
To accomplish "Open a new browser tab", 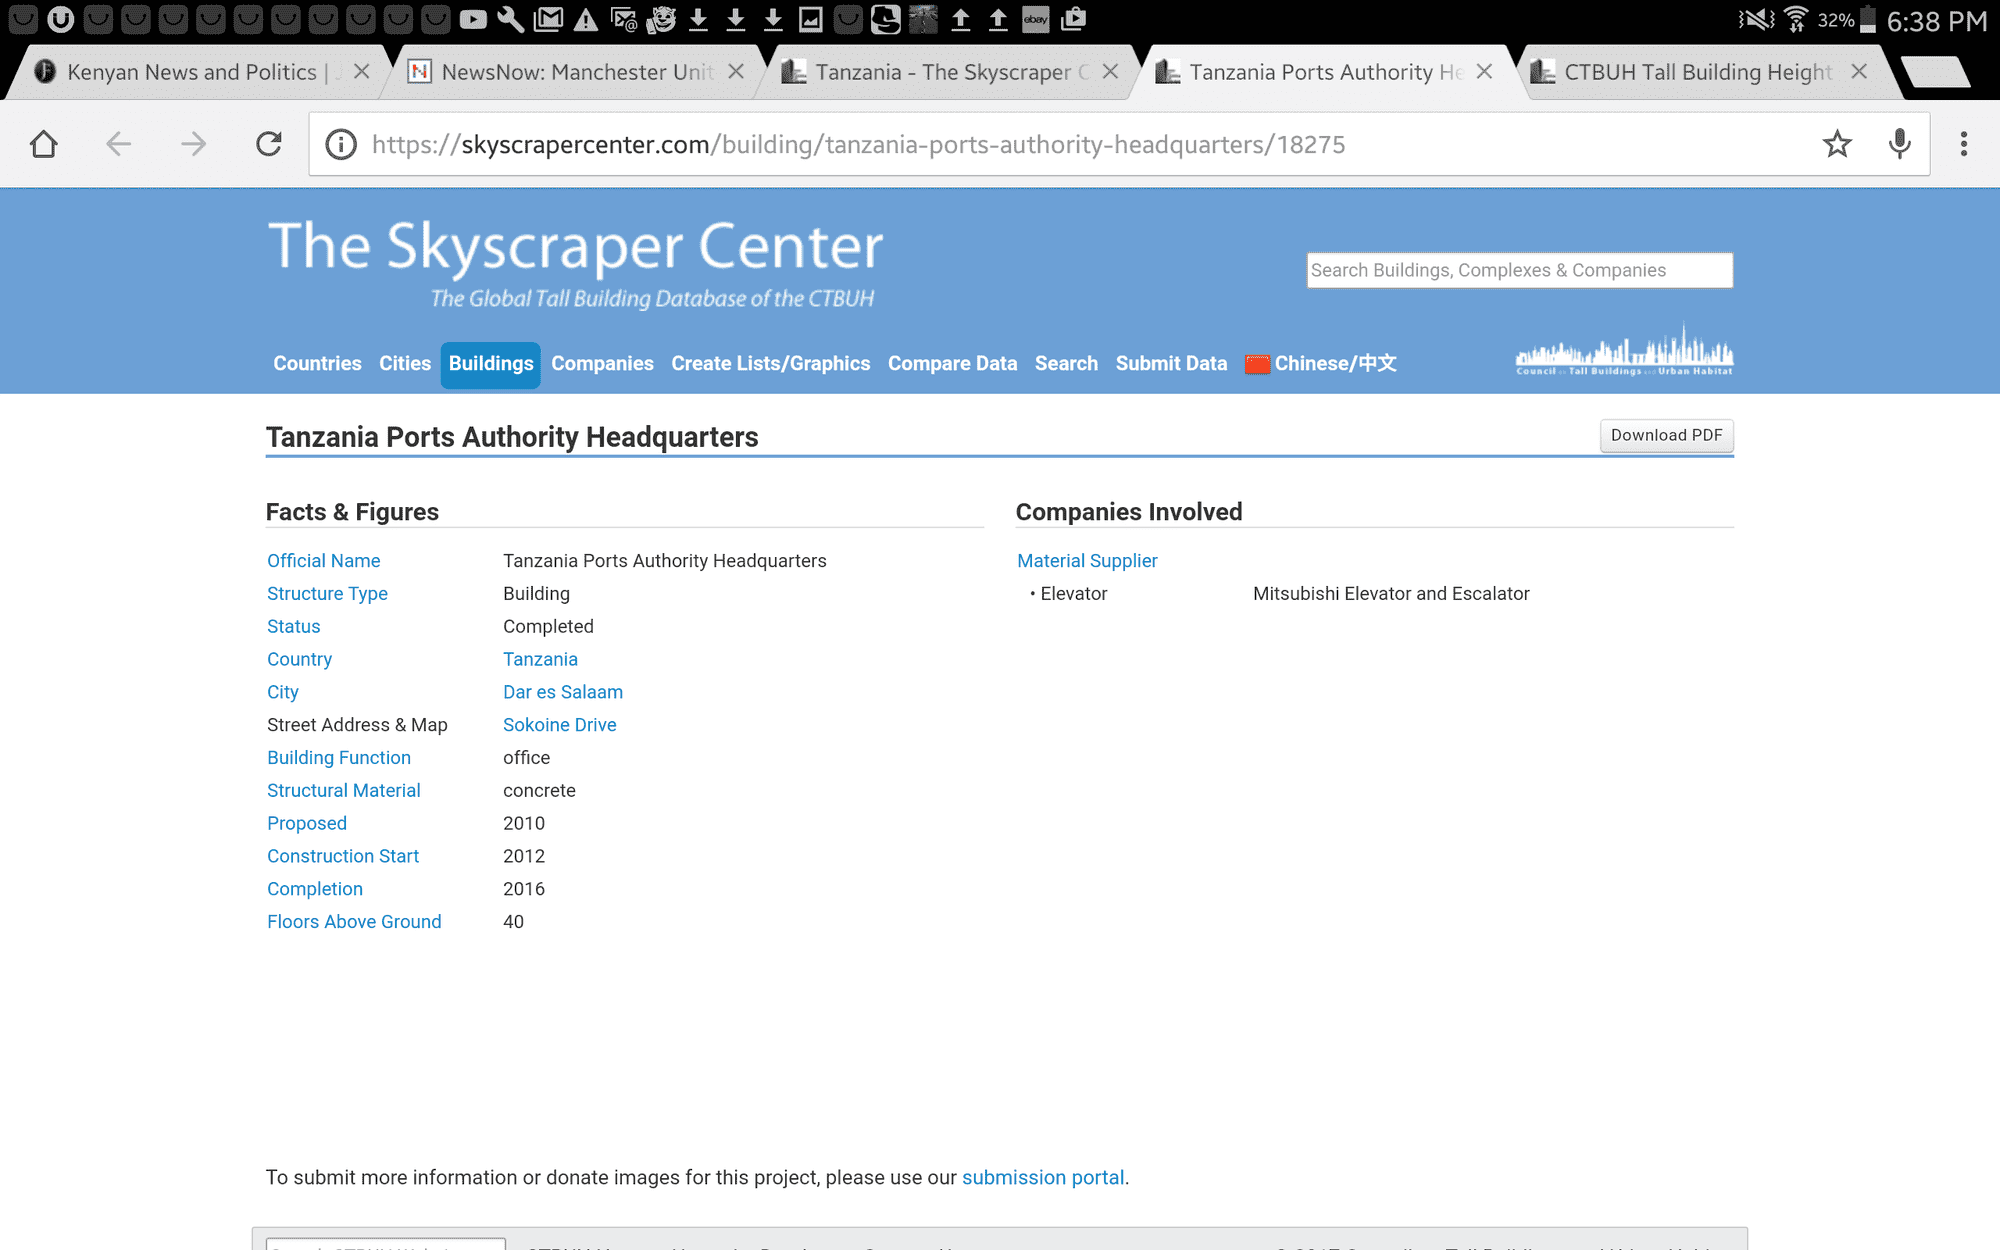I will tap(1935, 72).
